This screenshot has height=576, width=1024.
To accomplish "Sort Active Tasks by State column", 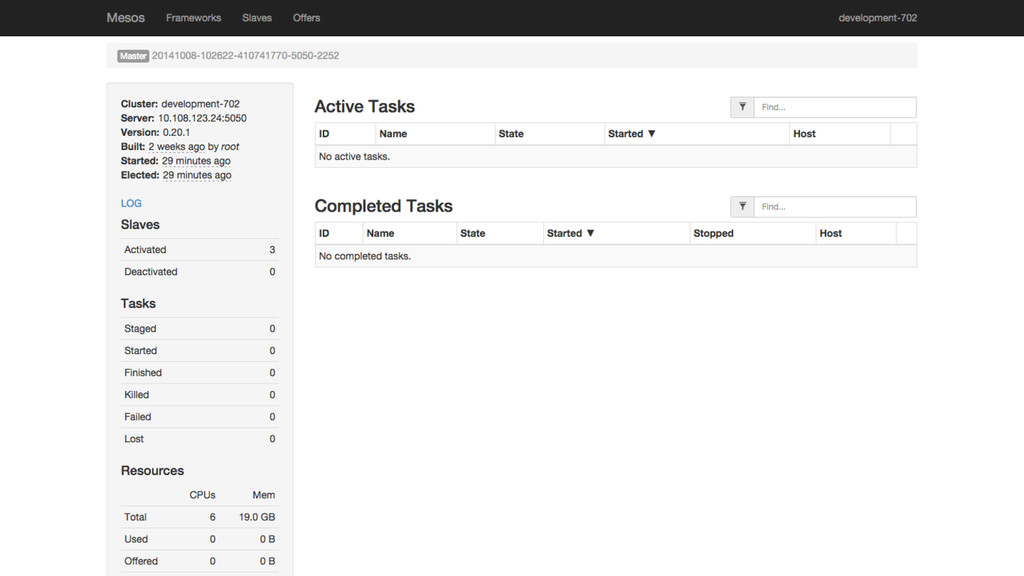I will (x=511, y=134).
